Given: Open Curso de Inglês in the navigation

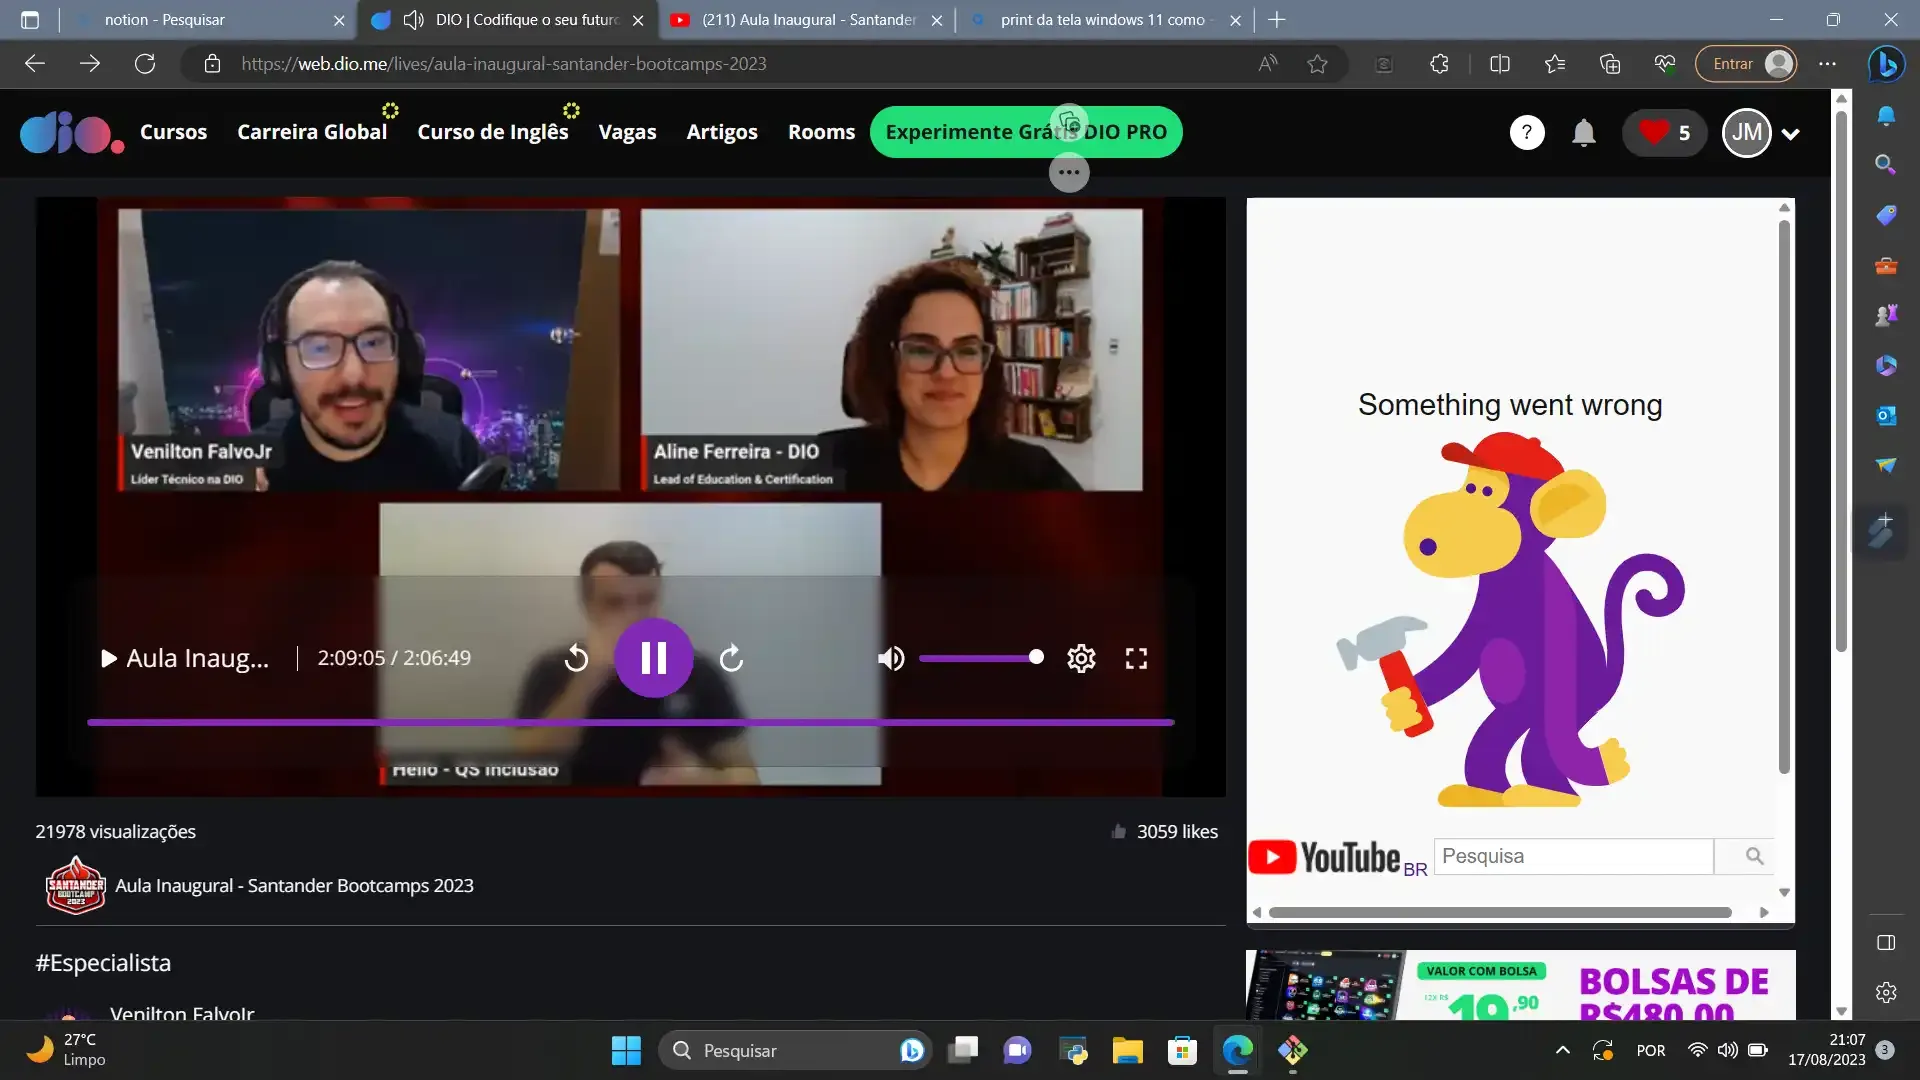Looking at the screenshot, I should (492, 132).
